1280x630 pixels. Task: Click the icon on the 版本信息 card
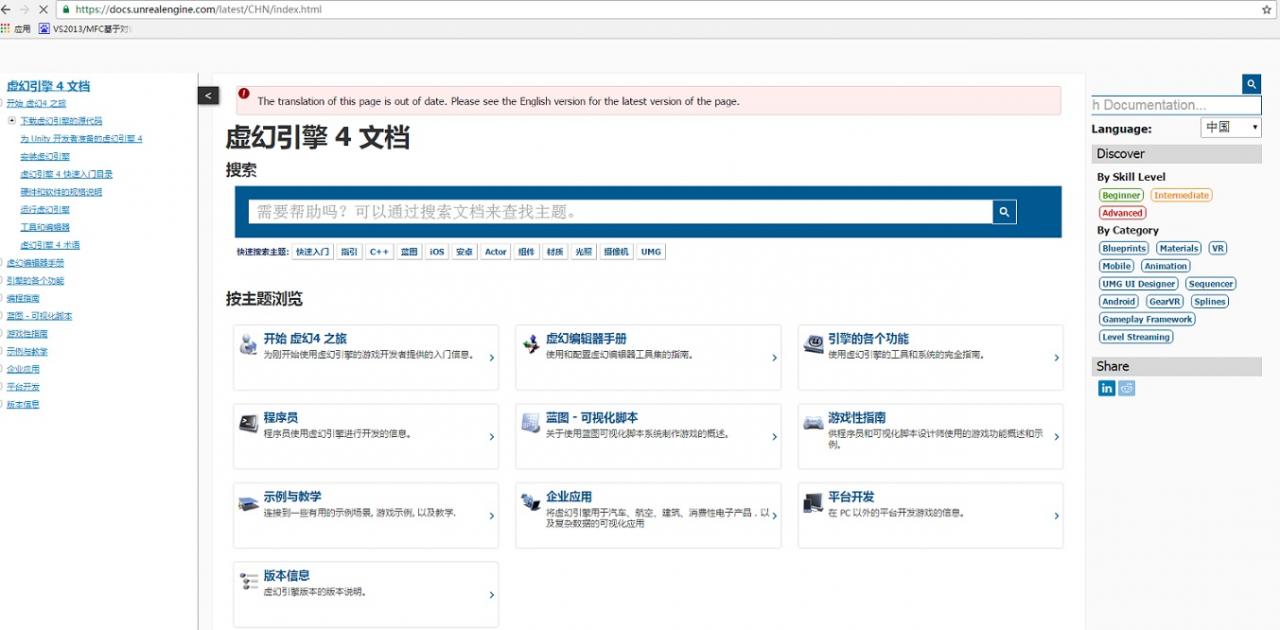pos(249,581)
